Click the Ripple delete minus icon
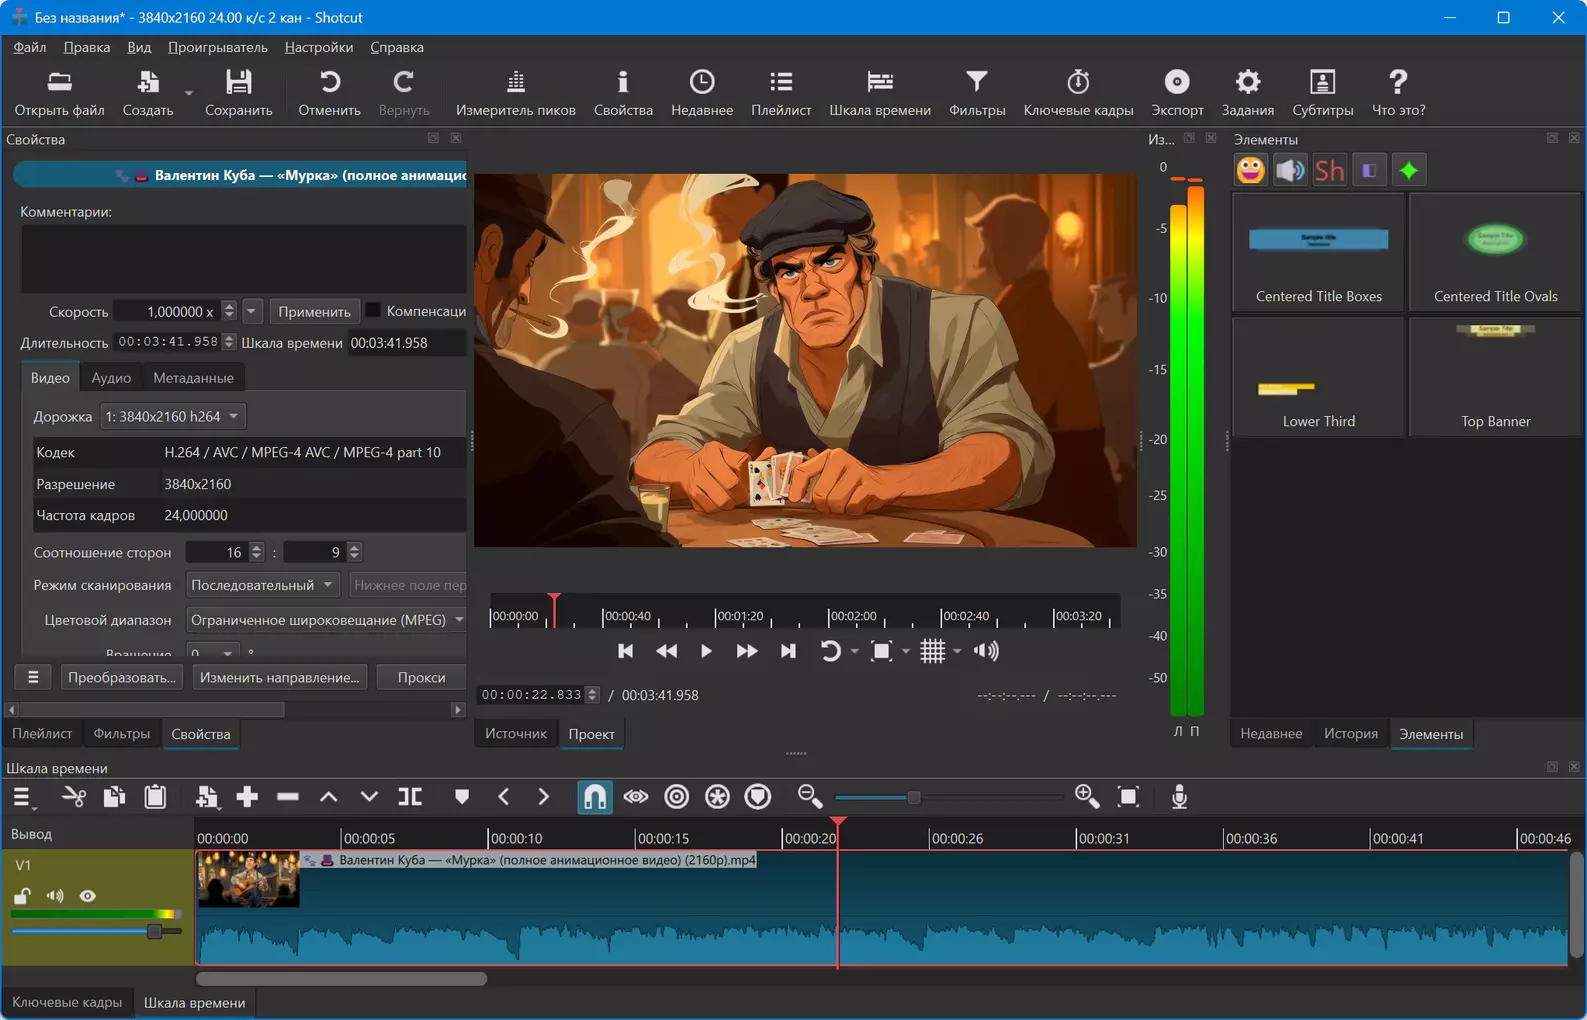Image resolution: width=1587 pixels, height=1020 pixels. point(288,797)
